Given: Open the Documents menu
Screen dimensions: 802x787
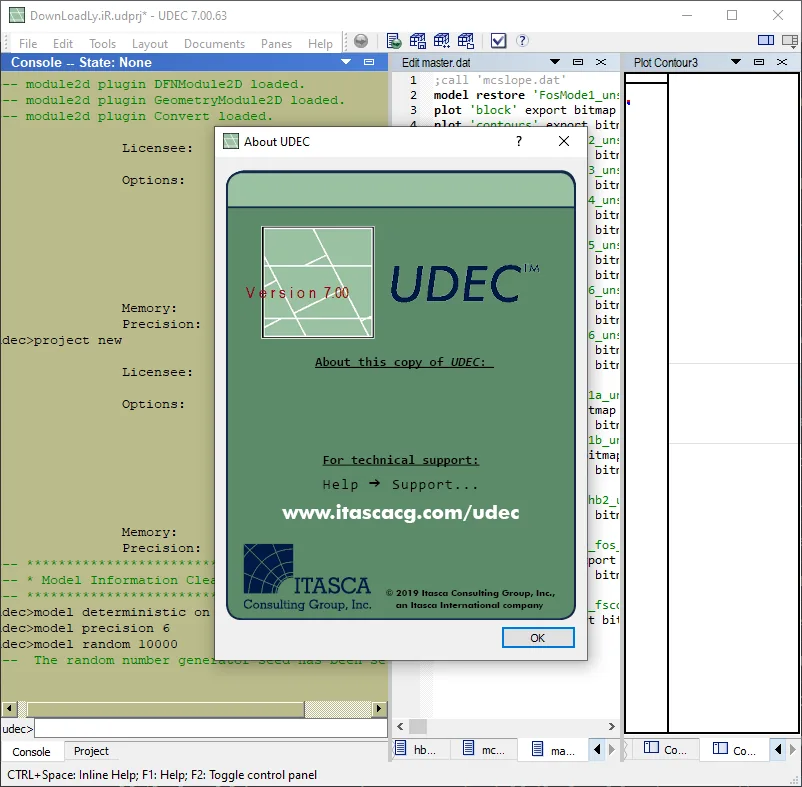Looking at the screenshot, I should pyautogui.click(x=214, y=44).
